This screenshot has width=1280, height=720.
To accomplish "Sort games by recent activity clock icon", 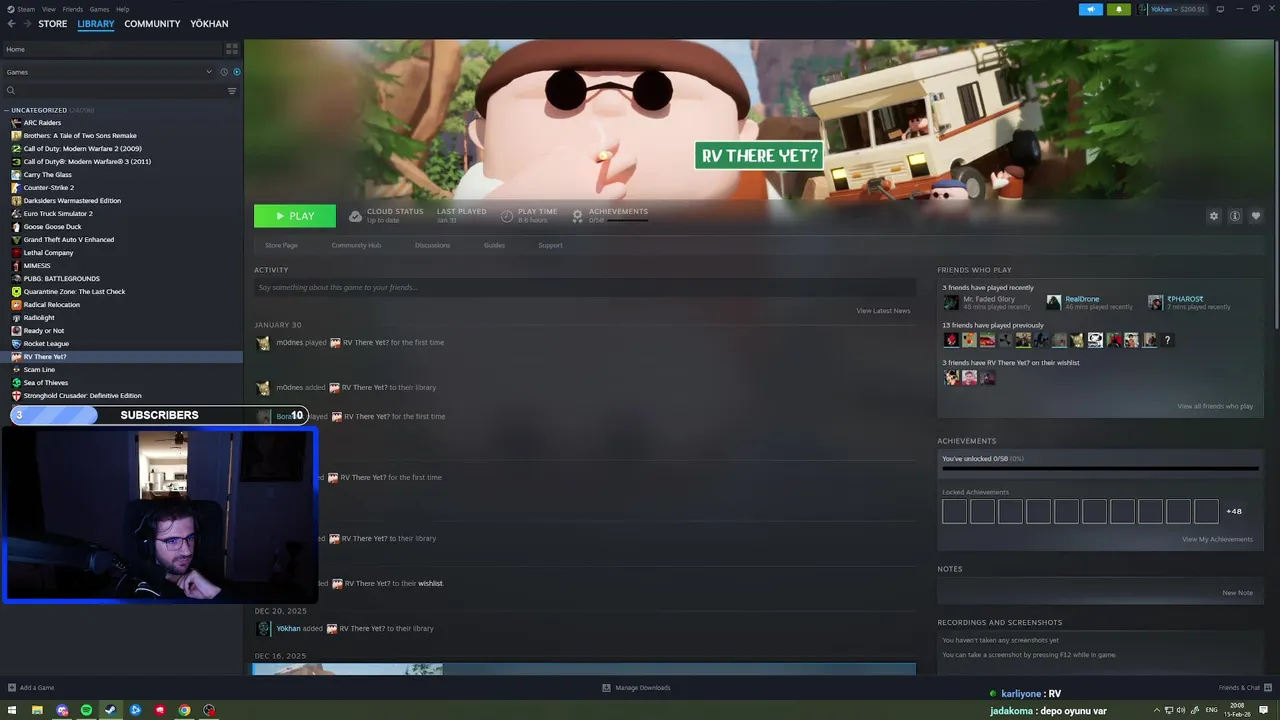I will click(x=223, y=72).
